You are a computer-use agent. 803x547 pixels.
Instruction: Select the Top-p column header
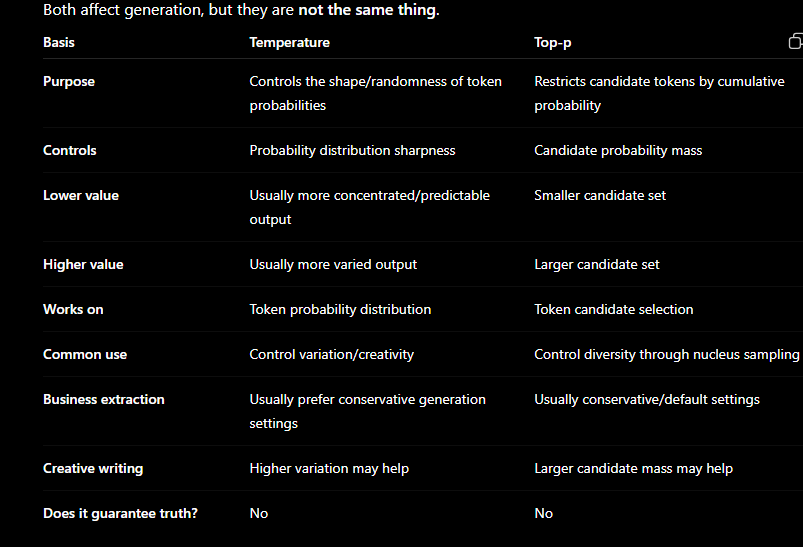click(x=553, y=43)
